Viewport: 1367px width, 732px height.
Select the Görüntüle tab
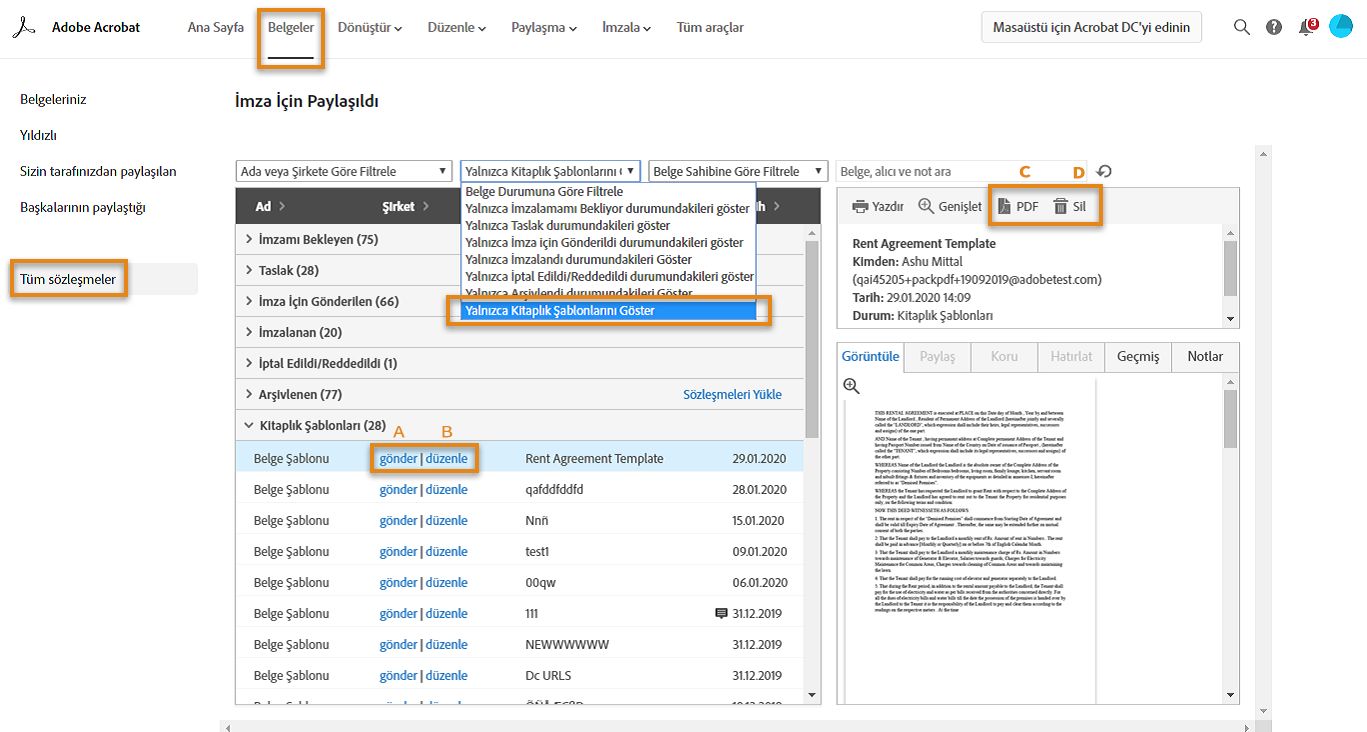(x=870, y=357)
